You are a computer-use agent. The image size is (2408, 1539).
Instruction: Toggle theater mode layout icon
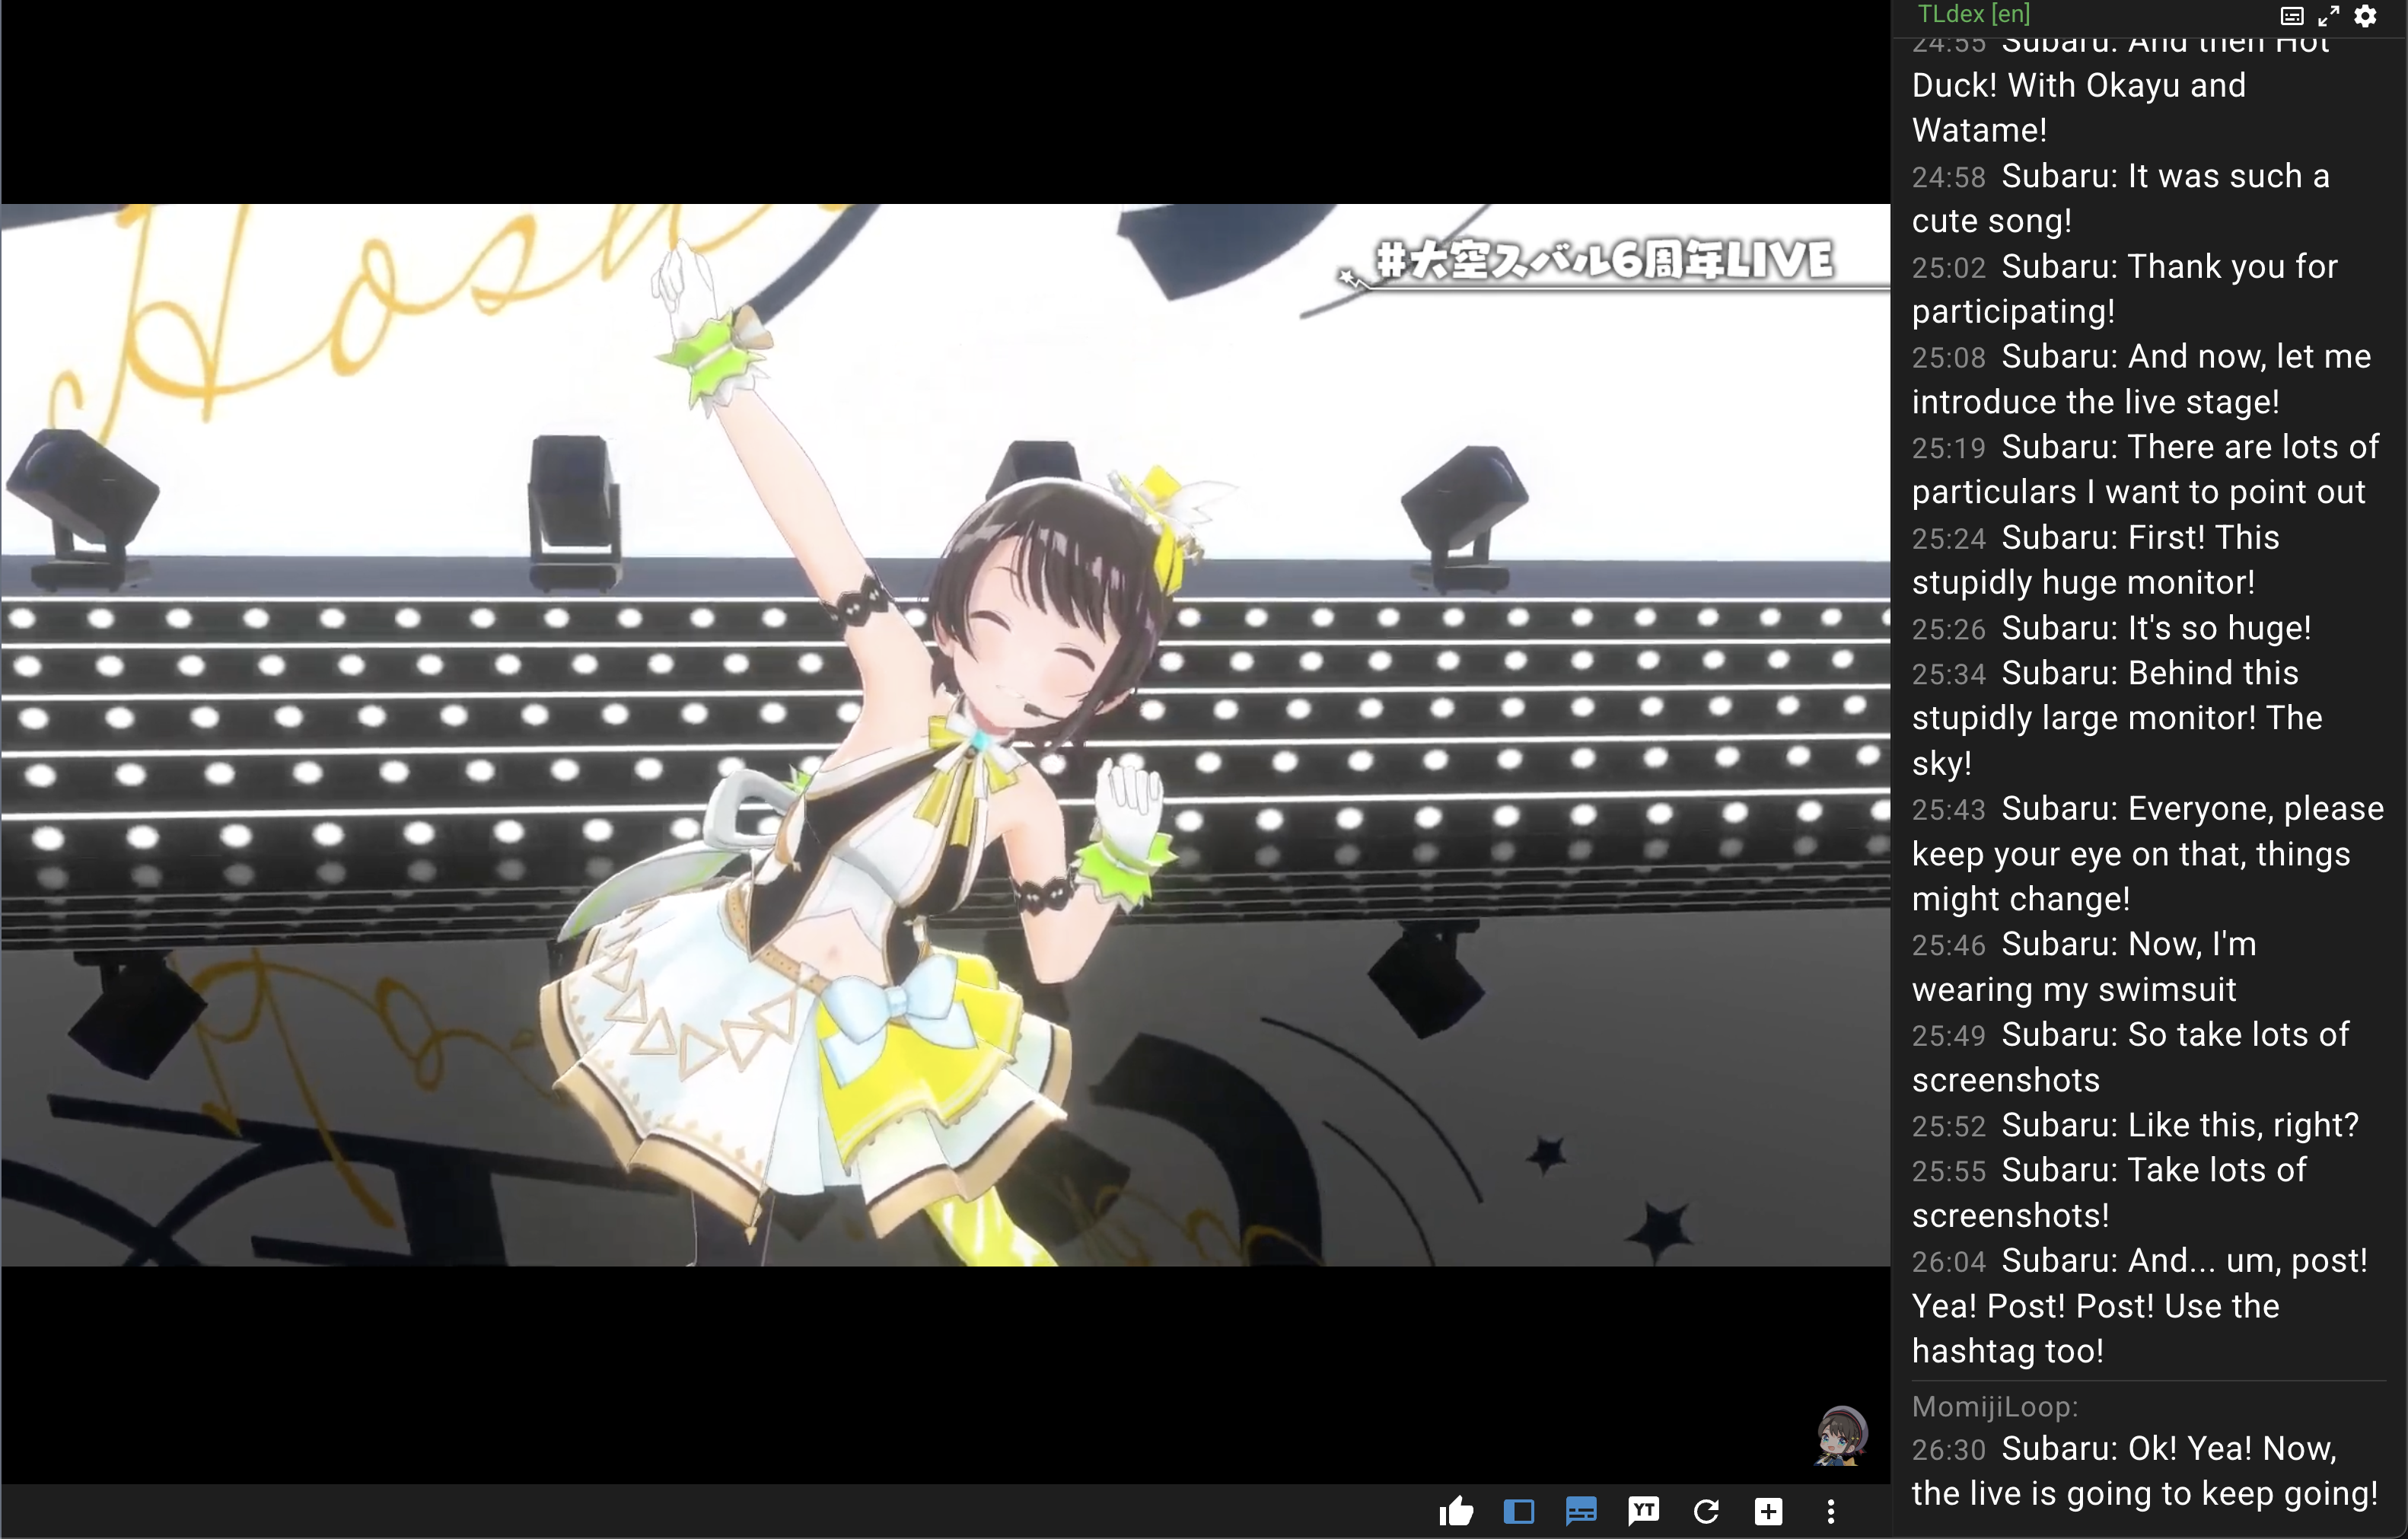1518,1511
